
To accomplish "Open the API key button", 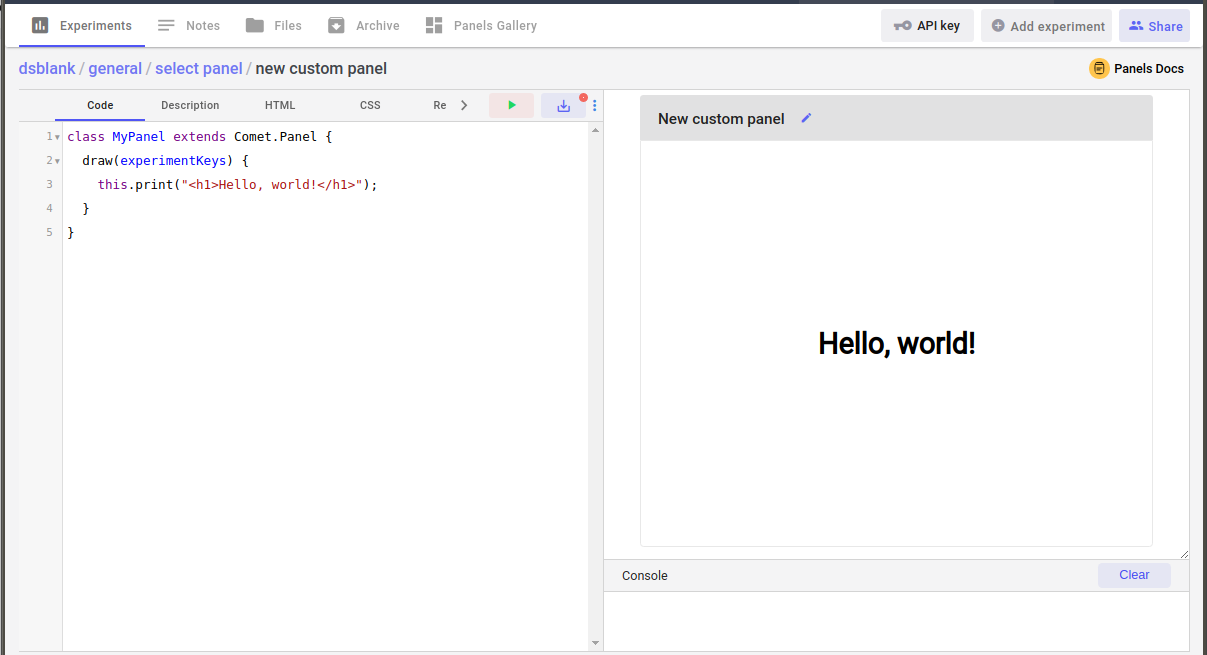I will tap(927, 26).
